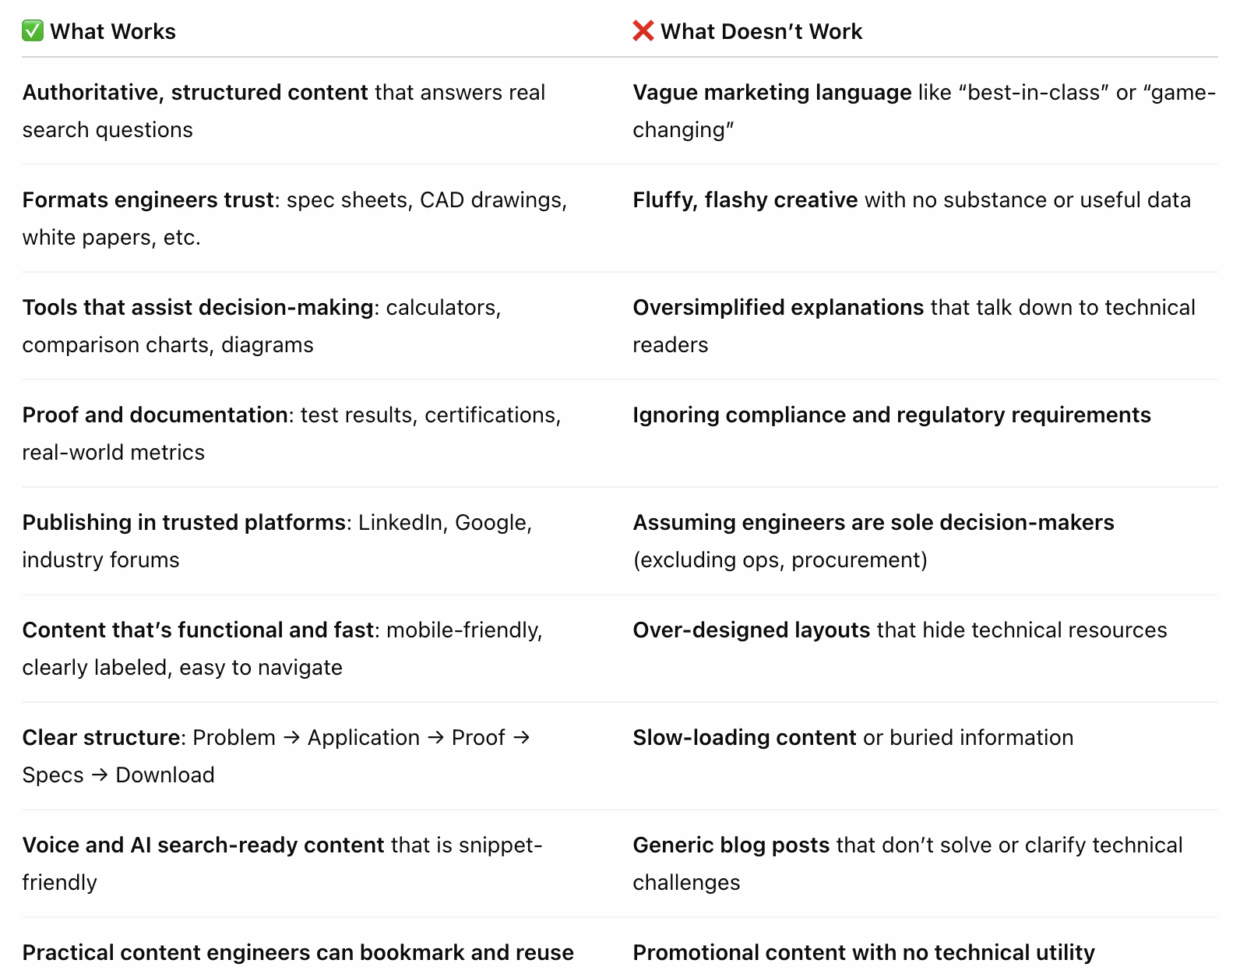The width and height of the screenshot is (1240, 974).
Task: Click the "What Works" column header
Action: [x=112, y=32]
